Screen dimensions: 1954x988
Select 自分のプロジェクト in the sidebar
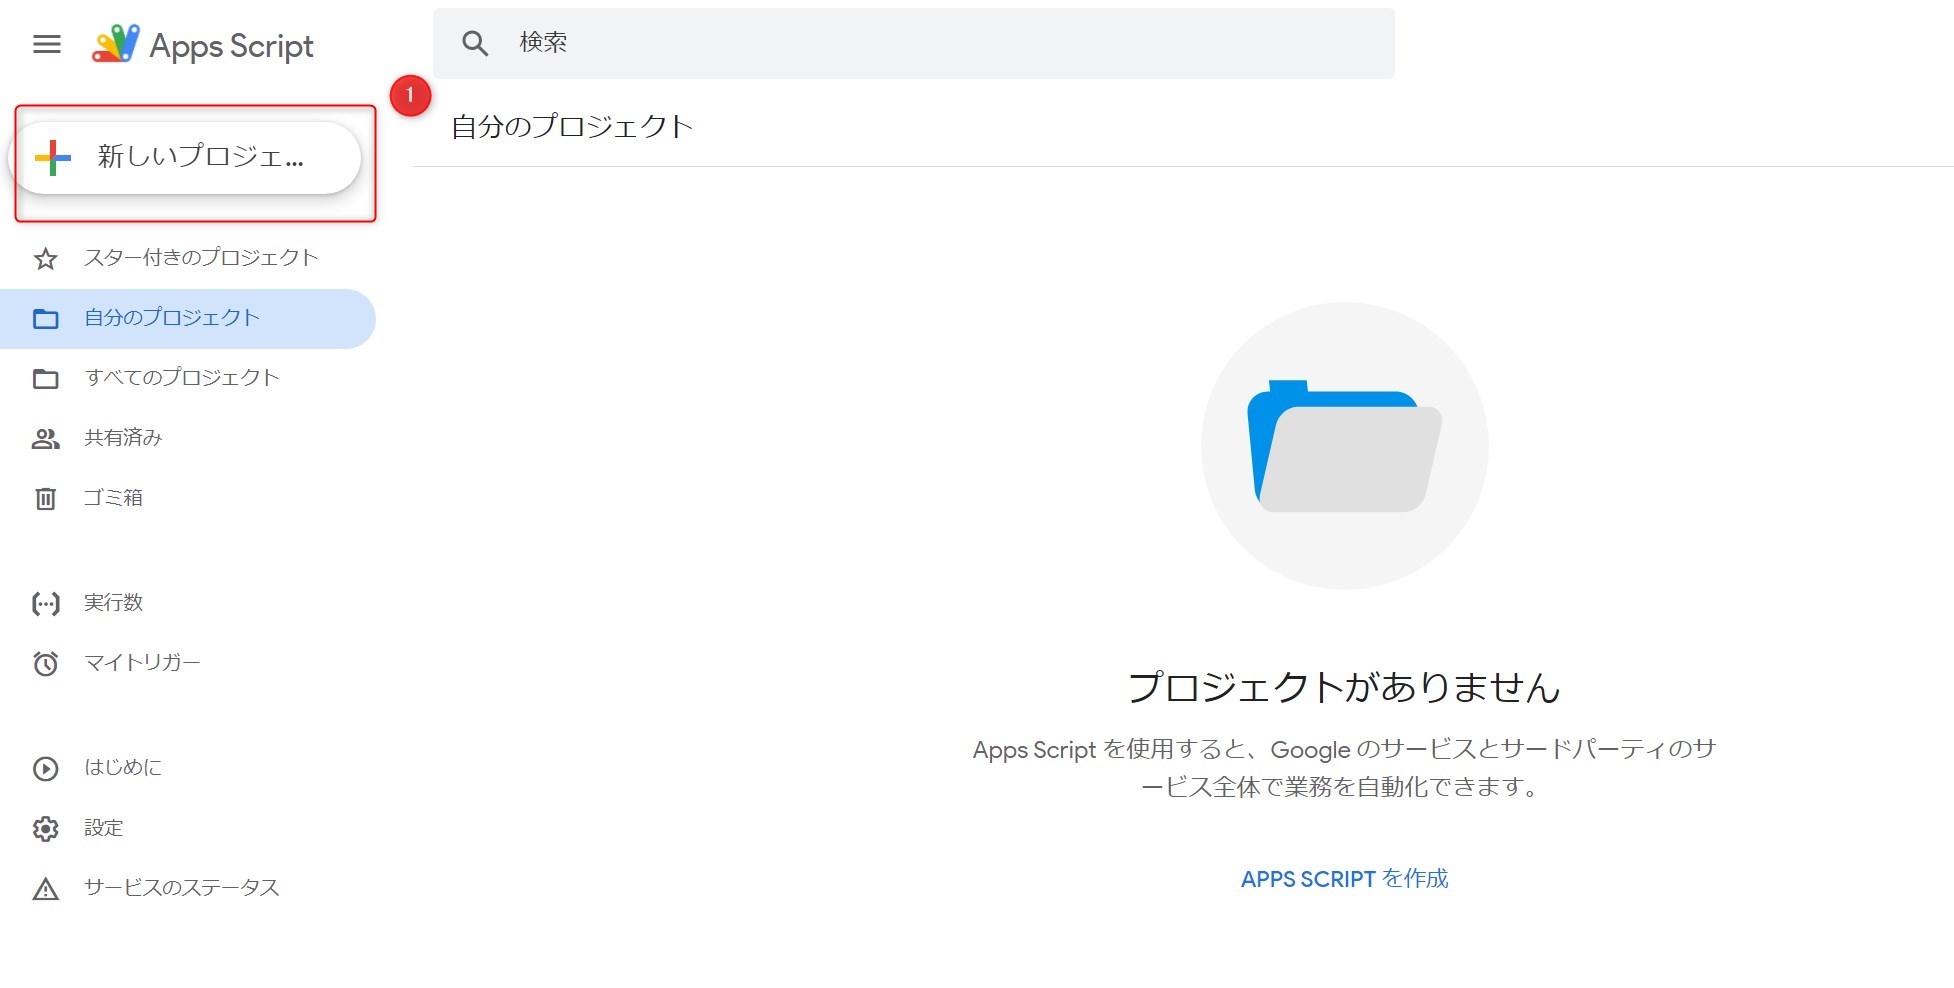point(172,318)
